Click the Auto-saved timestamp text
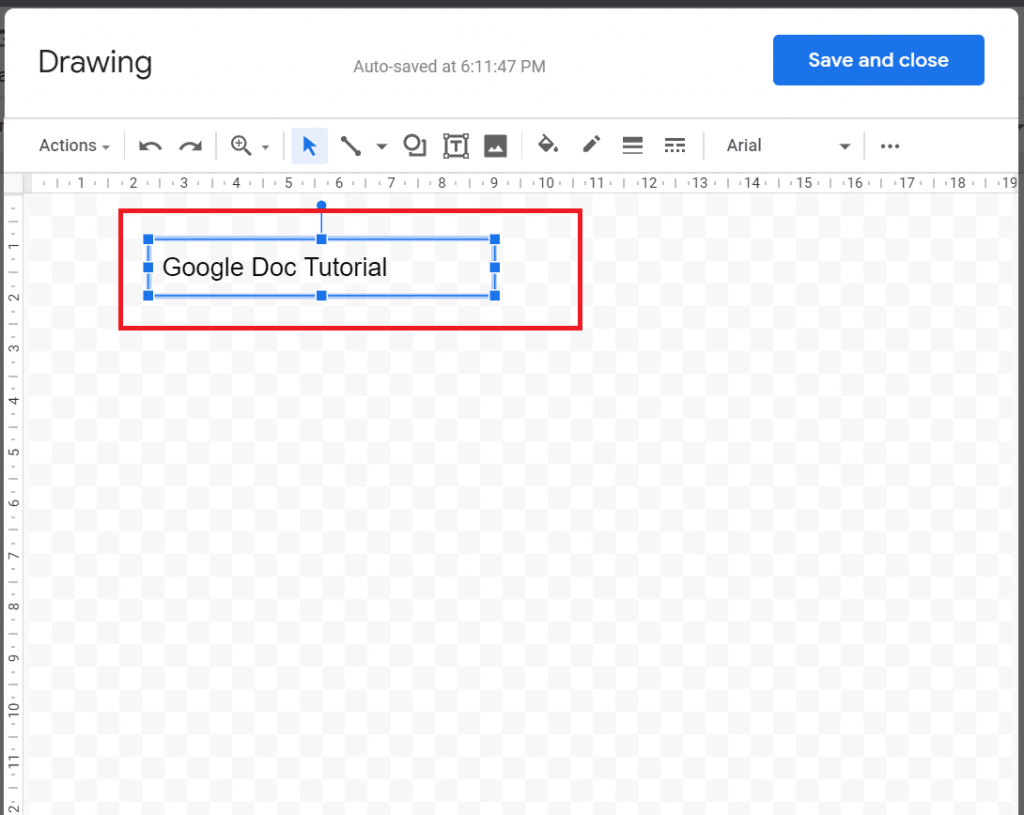The image size is (1024, 815). (x=449, y=67)
